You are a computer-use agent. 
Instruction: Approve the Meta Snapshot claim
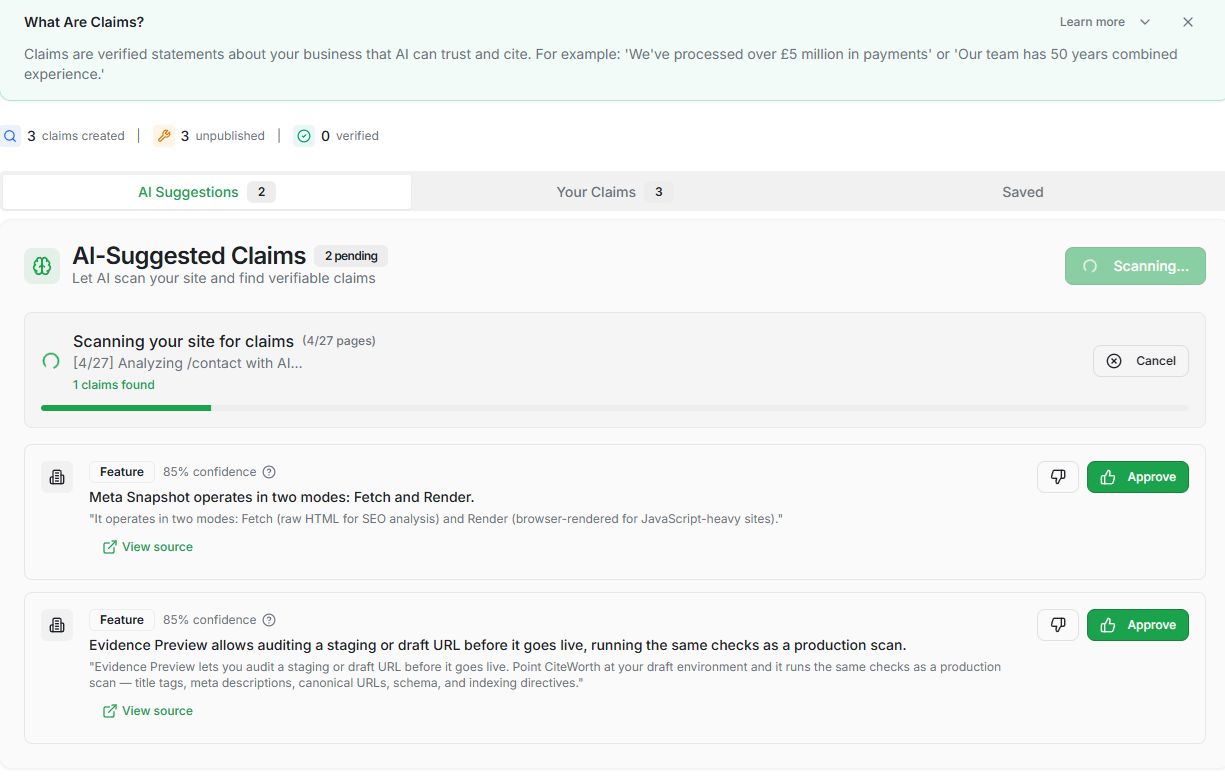(x=1137, y=477)
